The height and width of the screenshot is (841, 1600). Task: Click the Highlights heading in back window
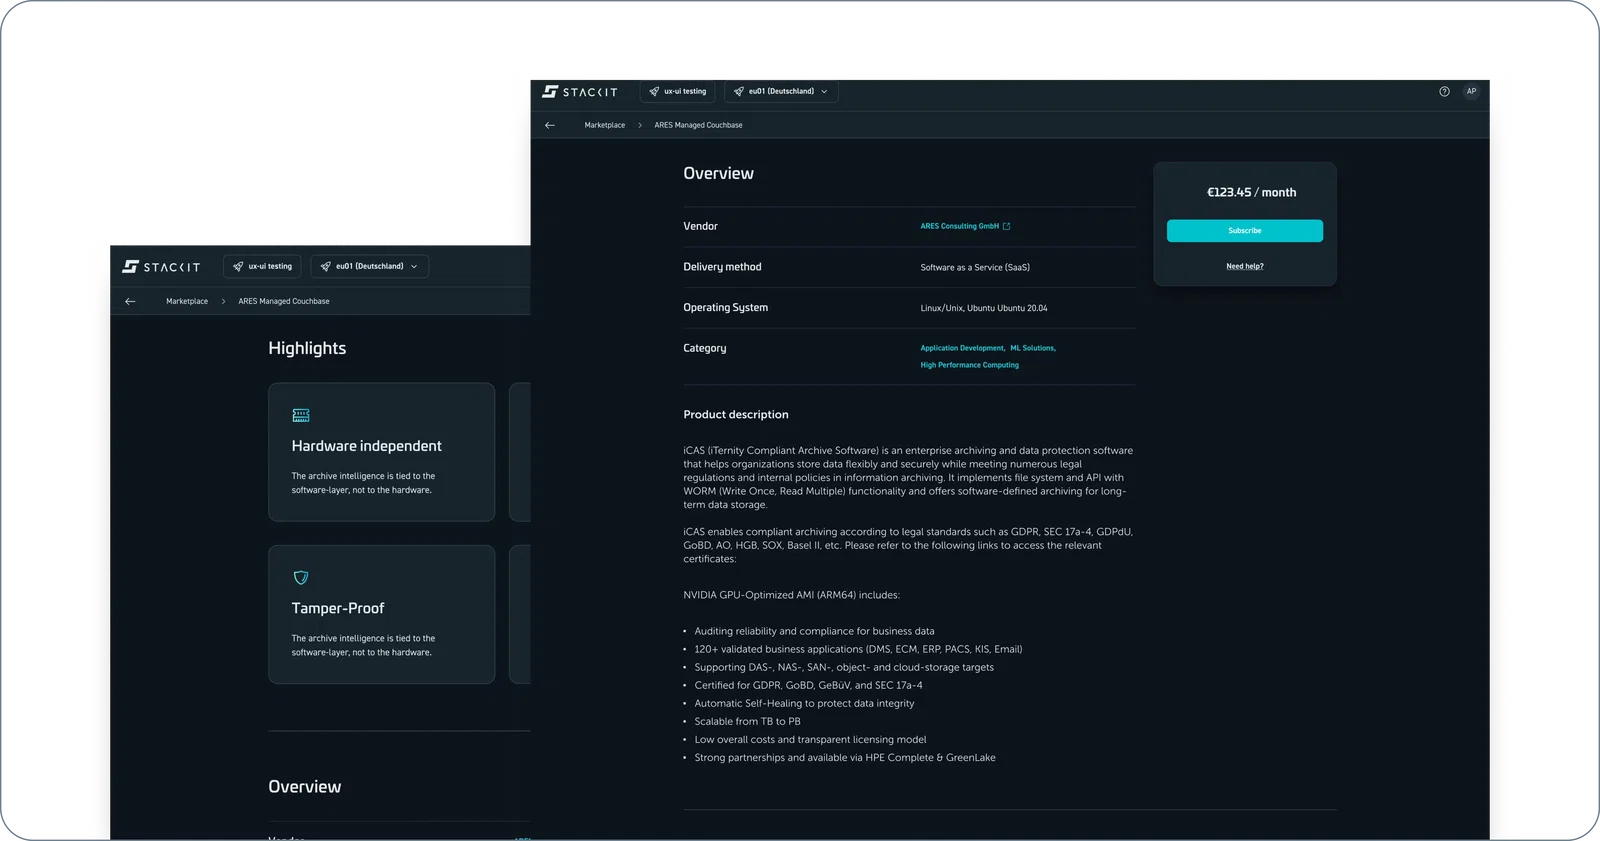pos(307,348)
